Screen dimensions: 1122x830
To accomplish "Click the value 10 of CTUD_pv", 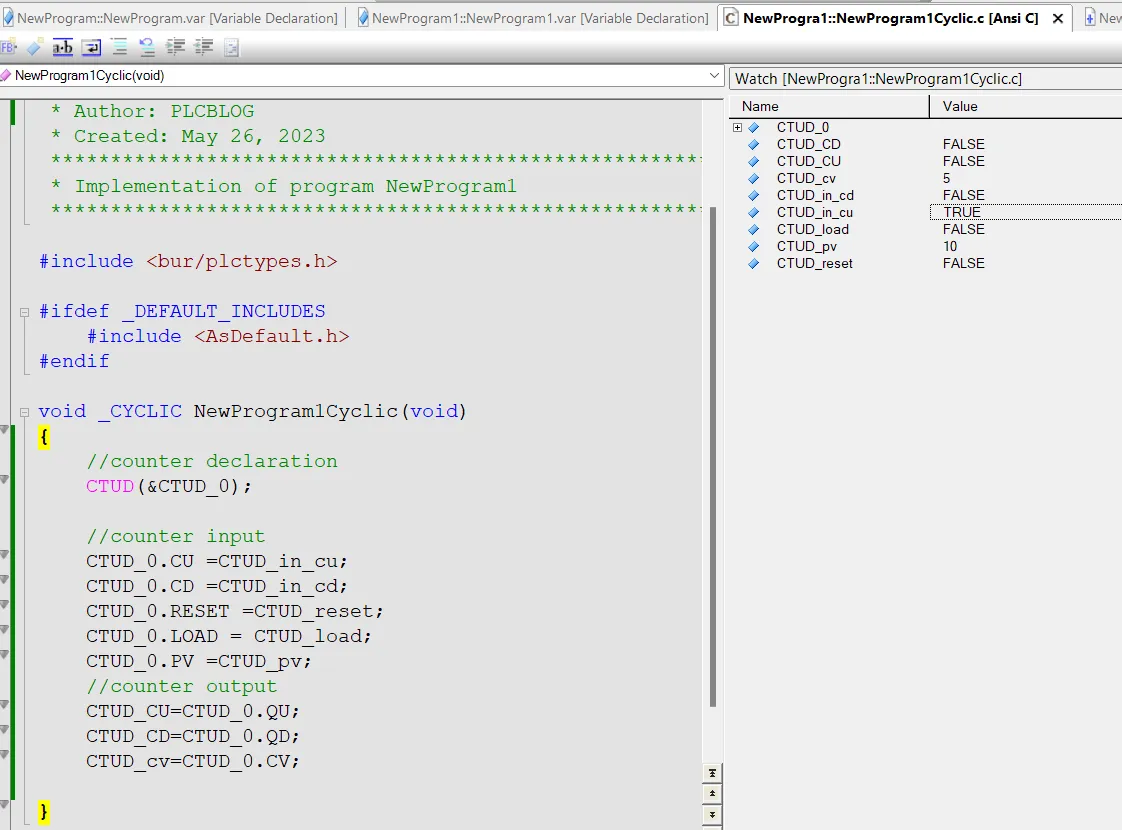I will click(950, 247).
